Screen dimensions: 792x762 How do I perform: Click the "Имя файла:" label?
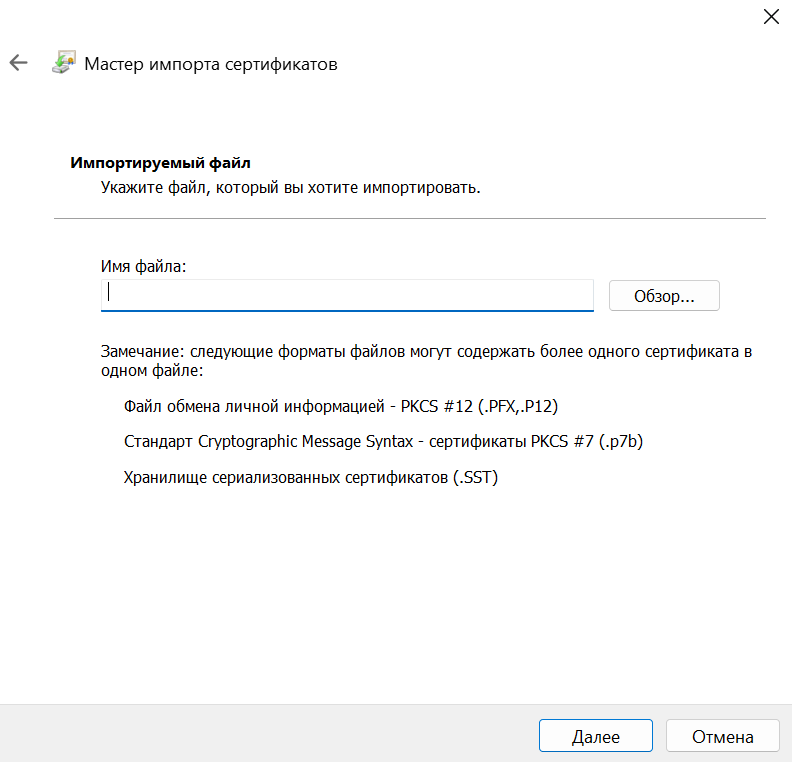click(144, 266)
